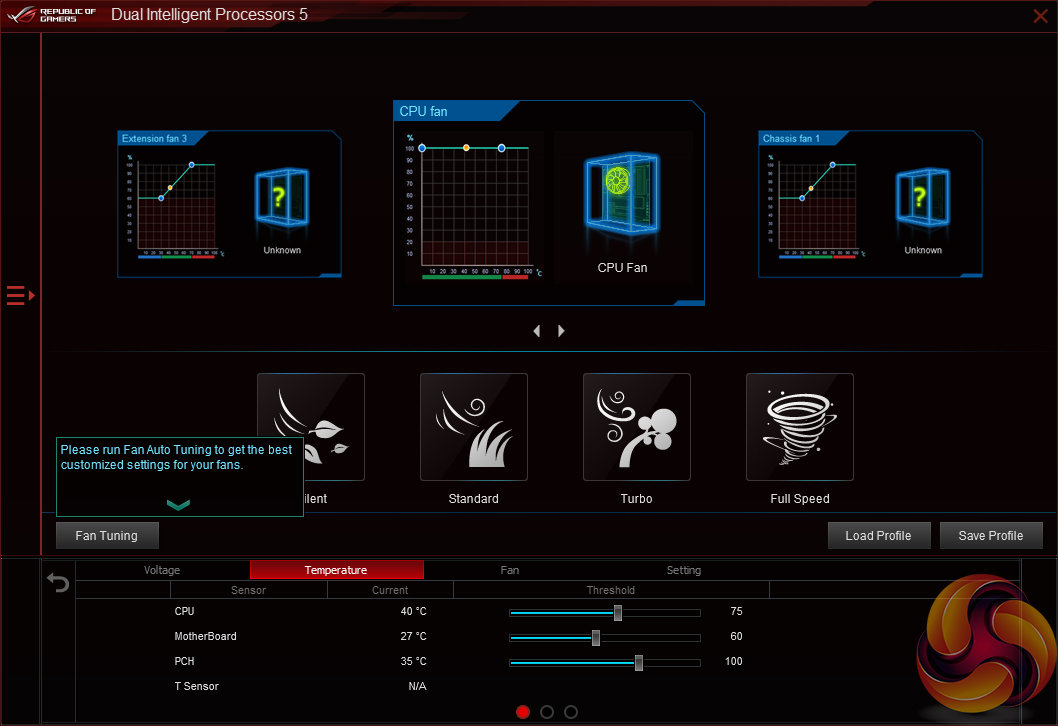Collapse the Fan Auto Tuning tip chevron
This screenshot has height=726, width=1058.
coord(178,504)
